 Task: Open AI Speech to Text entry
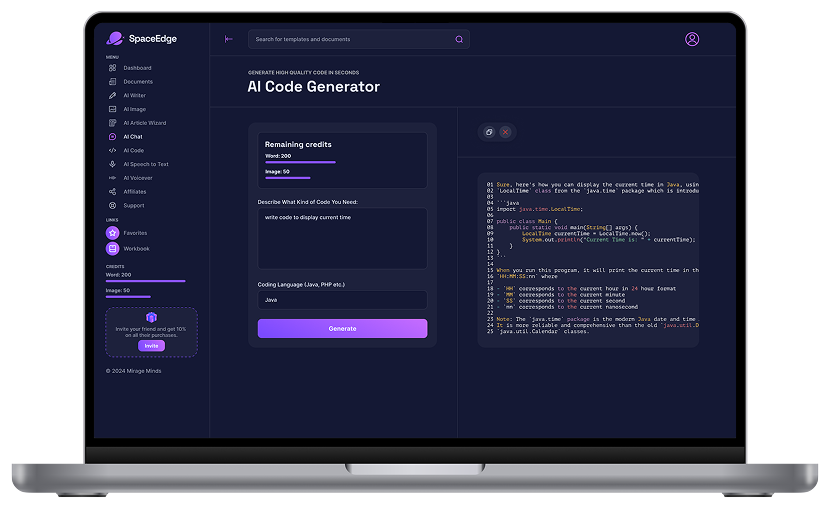[x=146, y=164]
